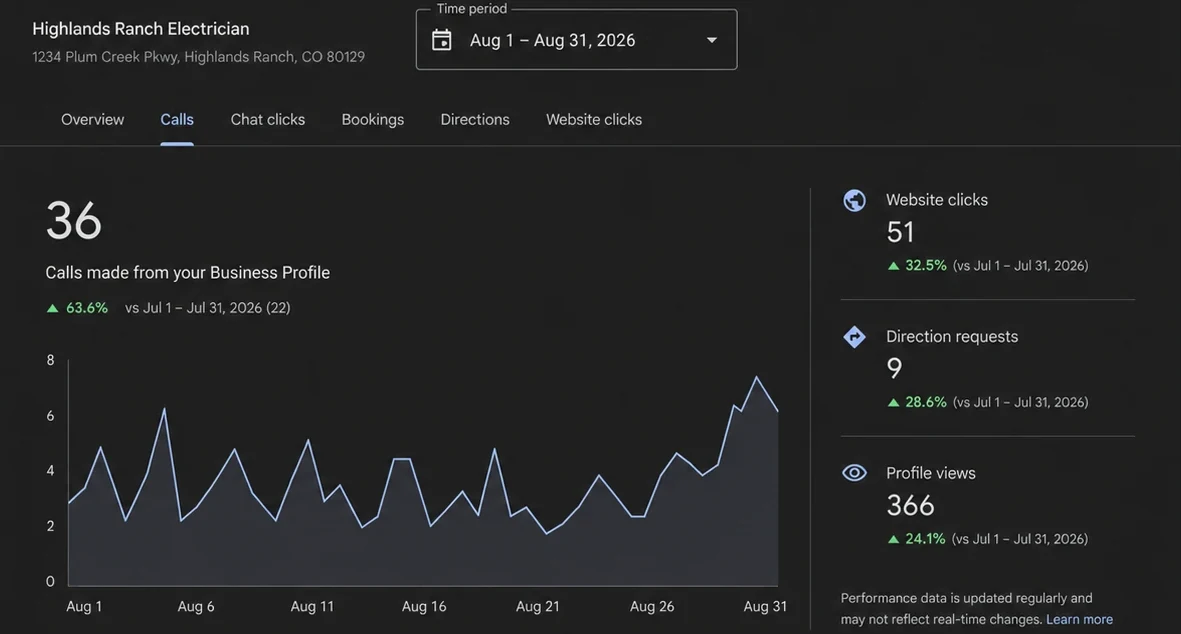Click the Aug 21 axis label

tap(538, 606)
